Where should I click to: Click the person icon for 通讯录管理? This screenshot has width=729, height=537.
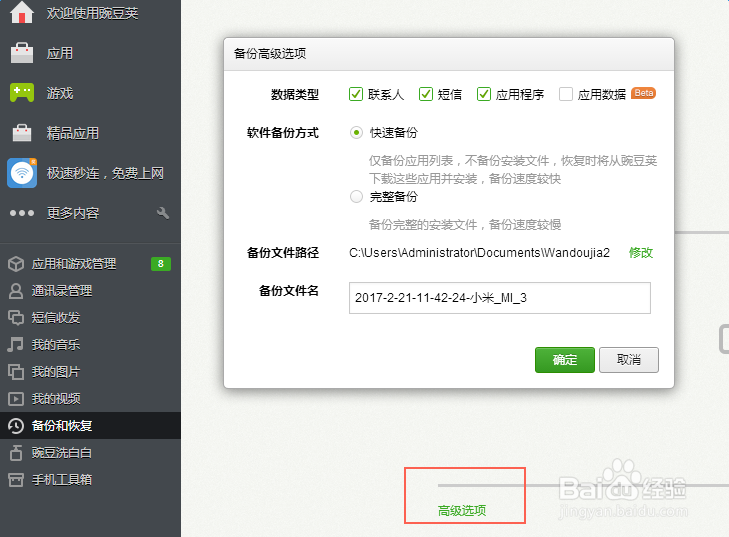(x=16, y=291)
